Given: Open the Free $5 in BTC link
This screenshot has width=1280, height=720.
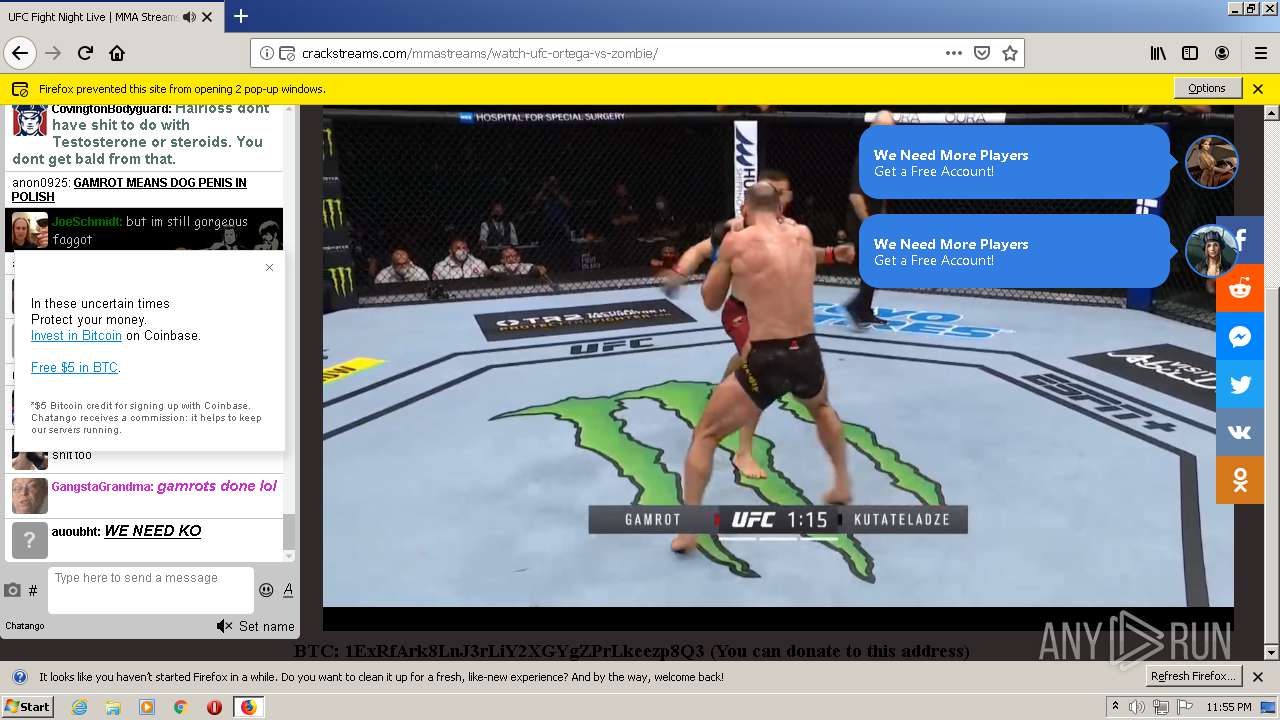Looking at the screenshot, I should (74, 368).
